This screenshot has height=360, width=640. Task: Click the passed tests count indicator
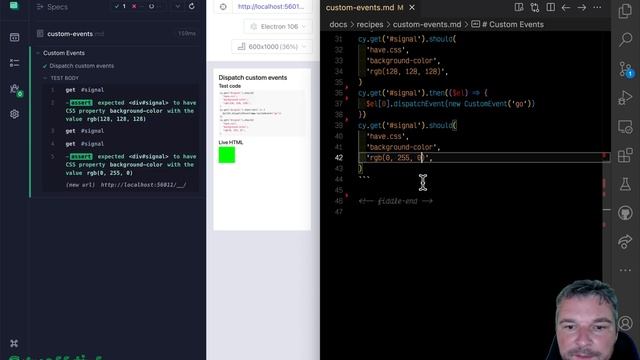pyautogui.click(x=120, y=7)
